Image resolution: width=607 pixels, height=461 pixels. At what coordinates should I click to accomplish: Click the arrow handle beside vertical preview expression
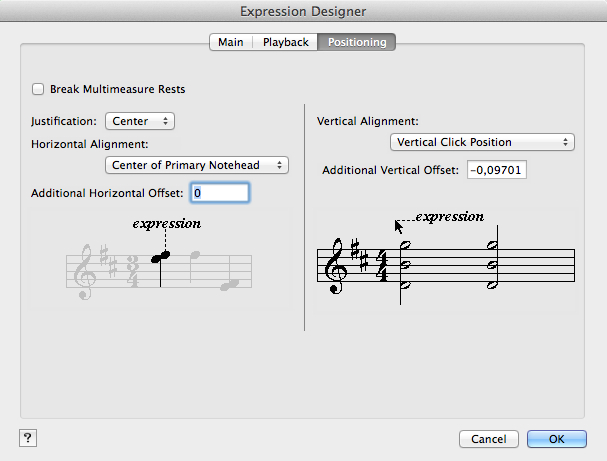[x=399, y=226]
